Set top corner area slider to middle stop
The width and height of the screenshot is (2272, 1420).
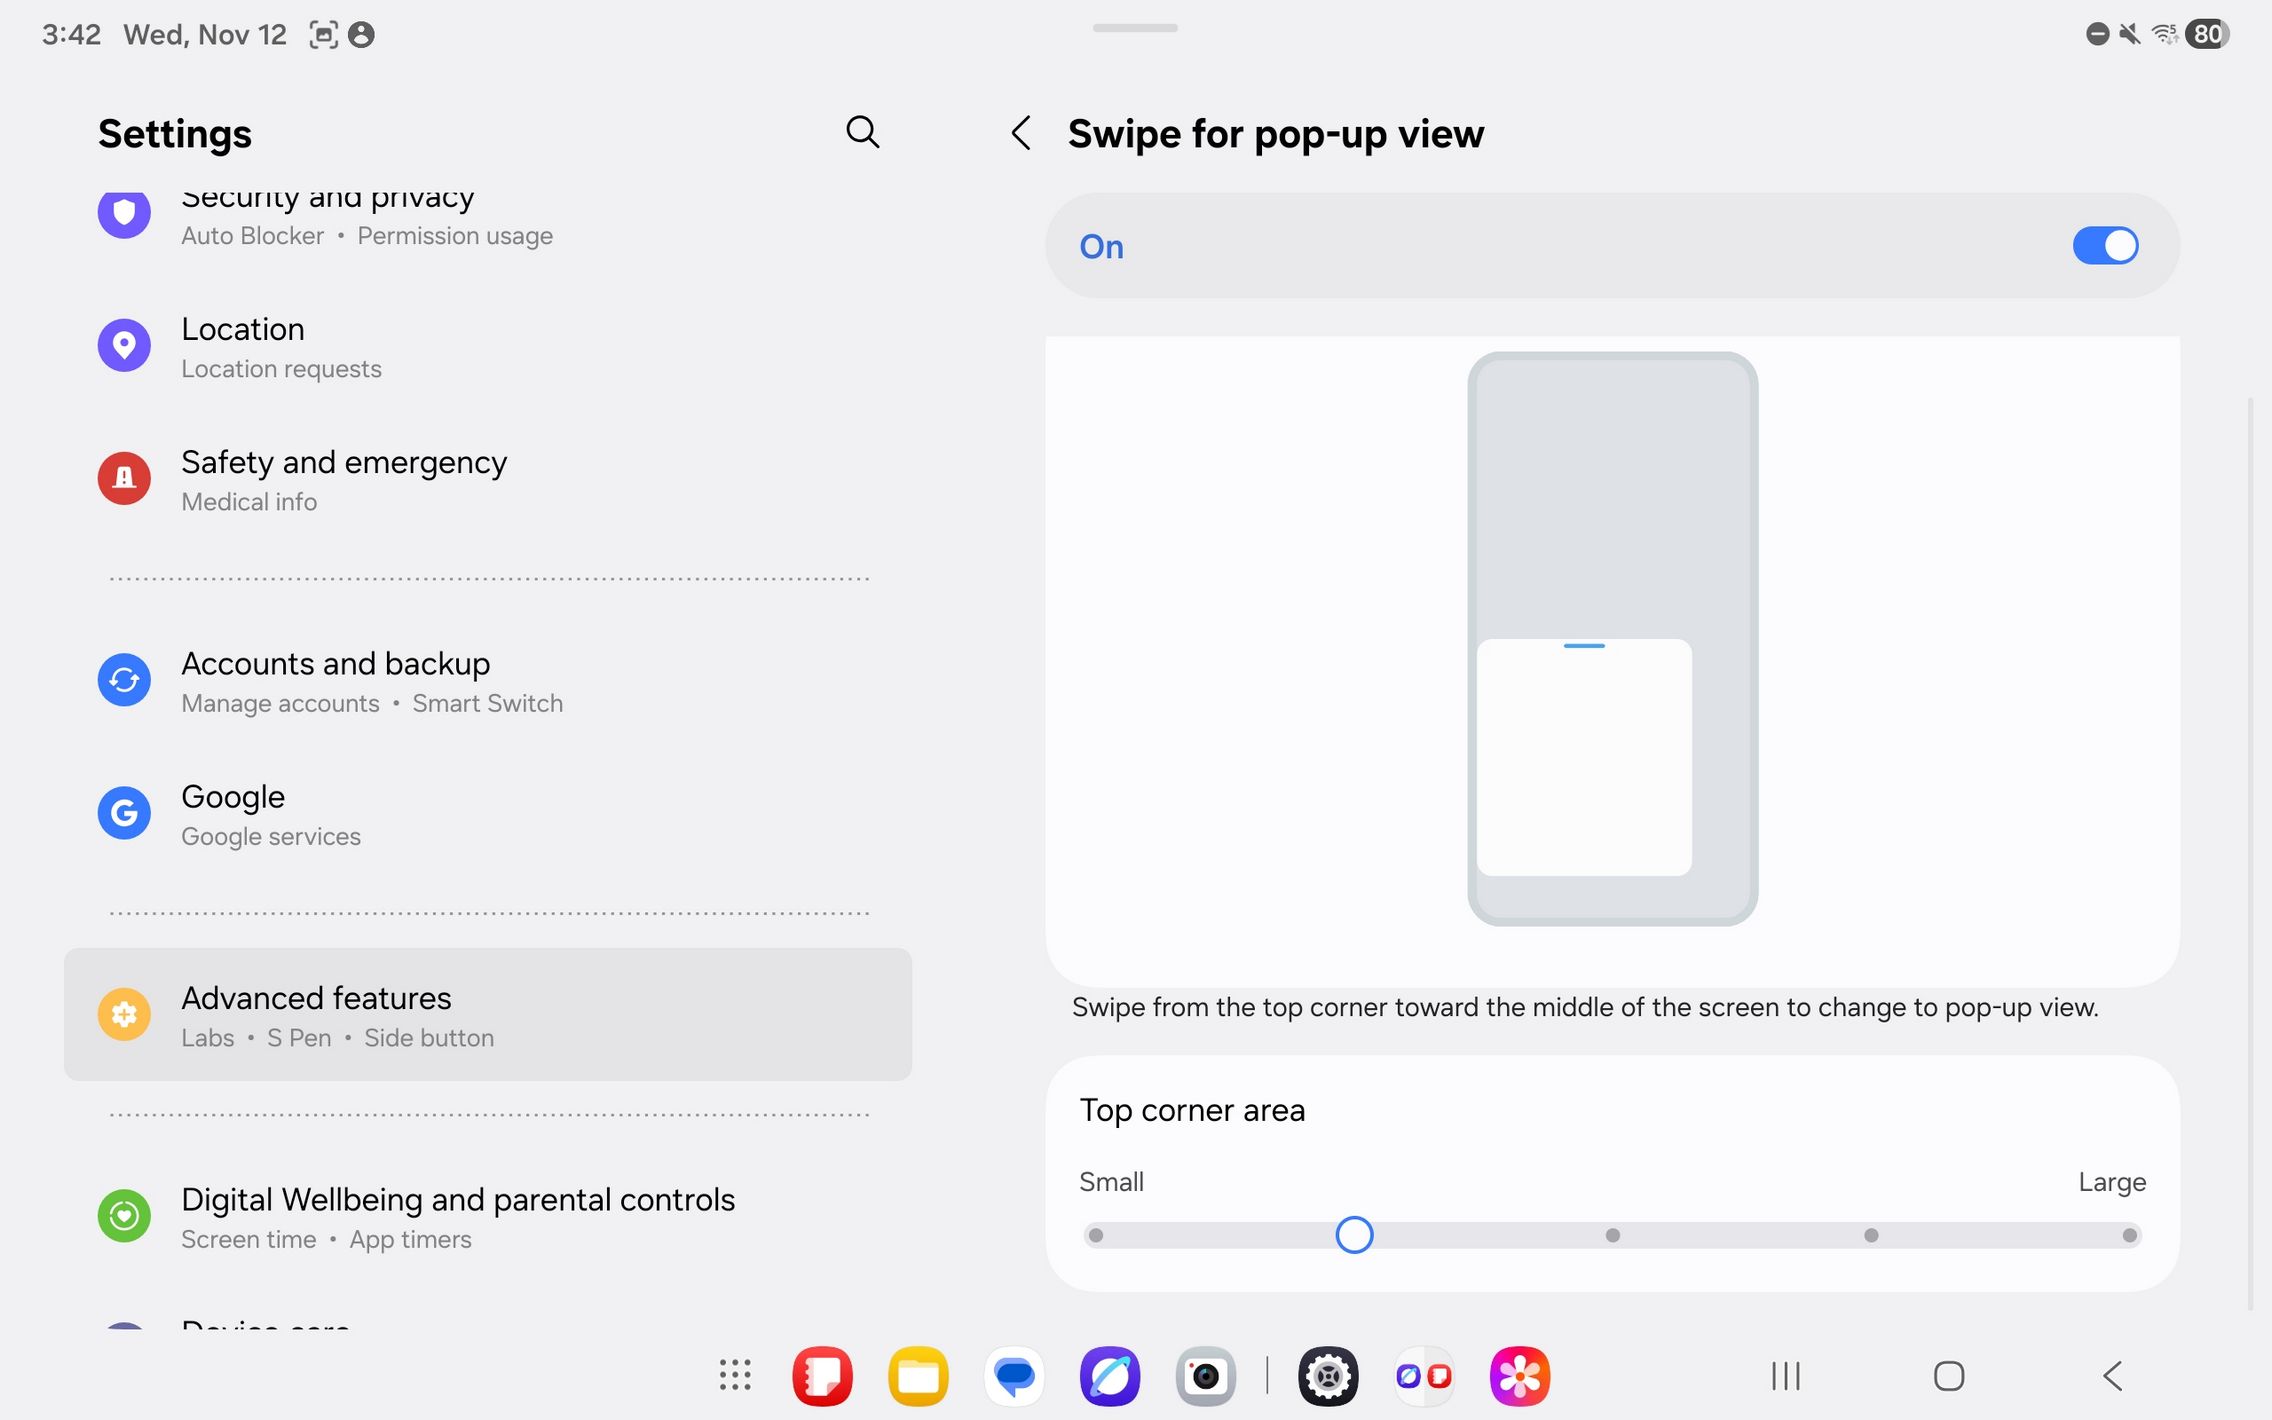tap(1612, 1235)
